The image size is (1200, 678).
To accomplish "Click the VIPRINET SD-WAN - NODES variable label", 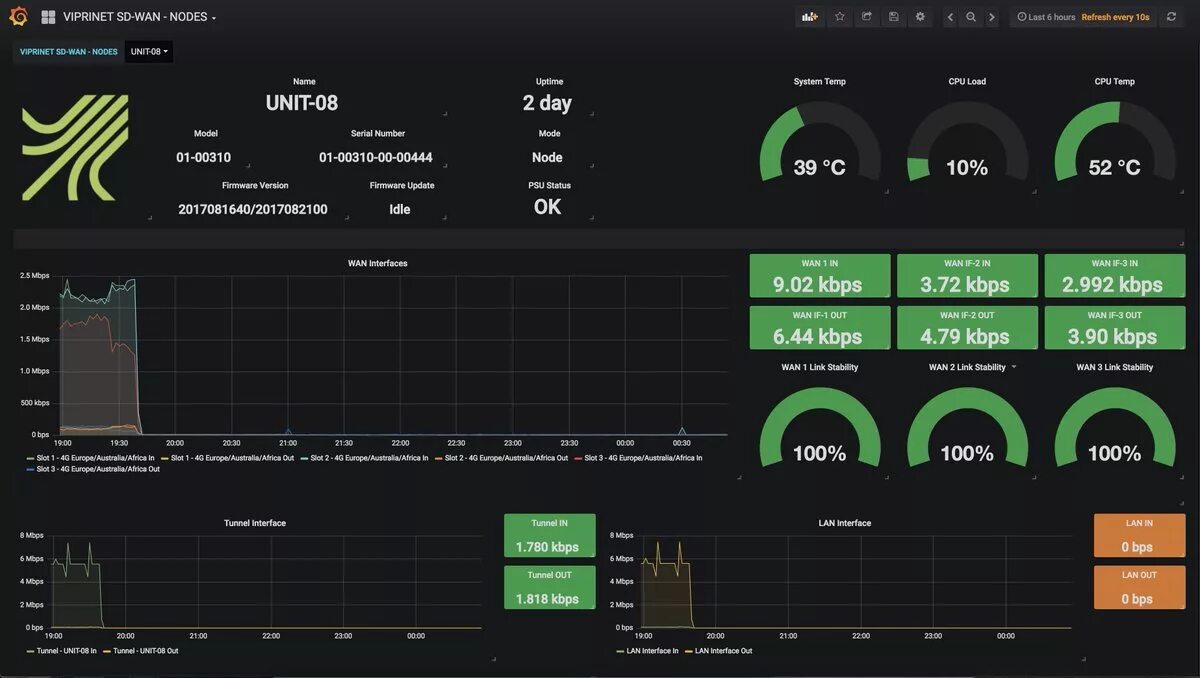I will (69, 51).
